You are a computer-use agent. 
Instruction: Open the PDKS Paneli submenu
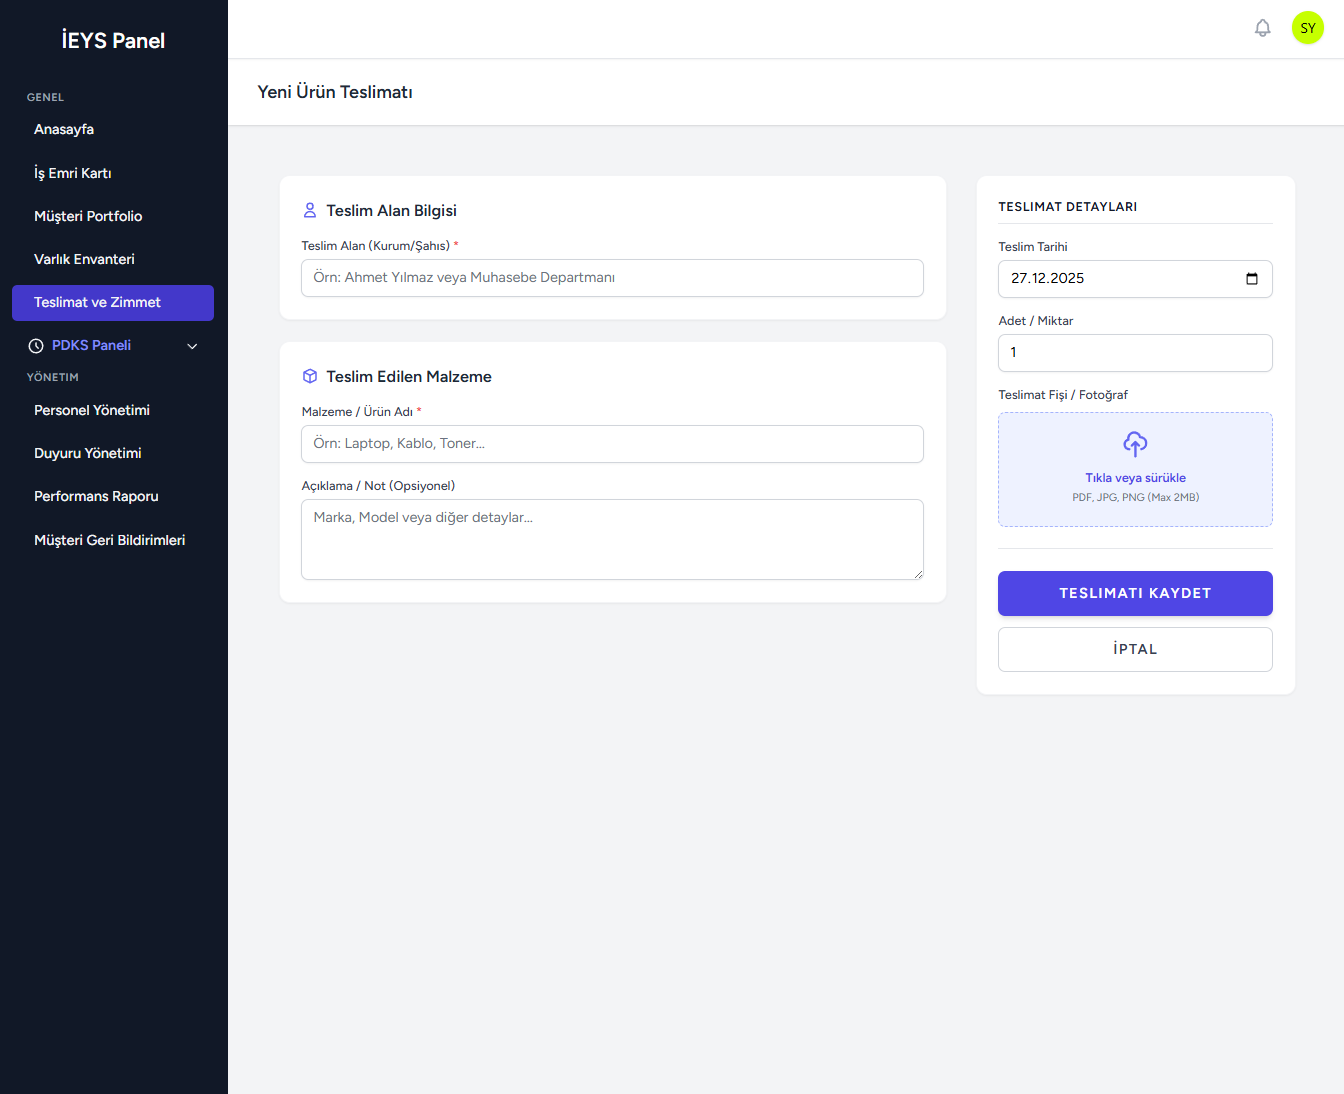(x=92, y=346)
